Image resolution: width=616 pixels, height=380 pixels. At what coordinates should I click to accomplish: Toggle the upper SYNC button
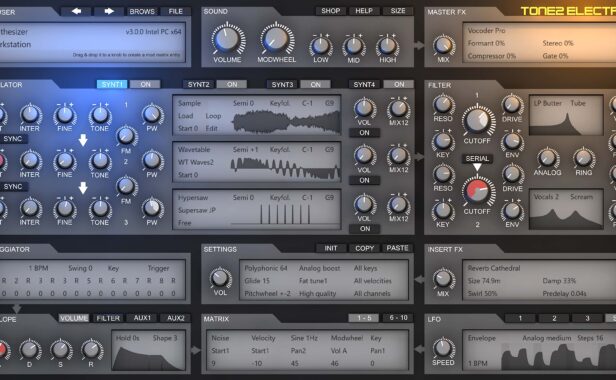tap(13, 139)
